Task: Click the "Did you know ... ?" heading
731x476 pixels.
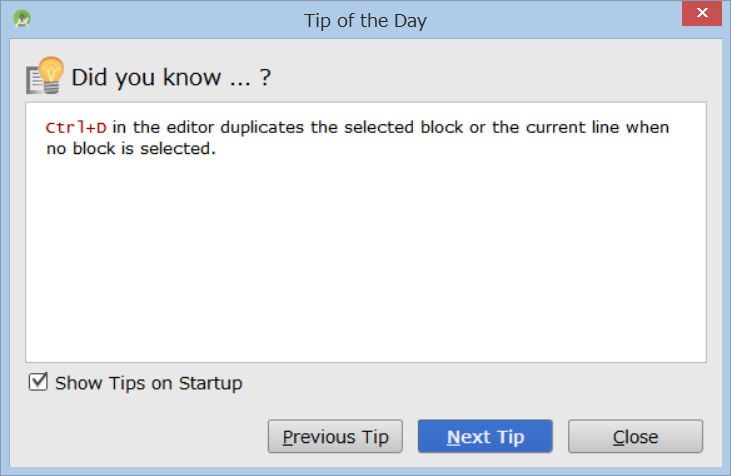Action: tap(171, 77)
